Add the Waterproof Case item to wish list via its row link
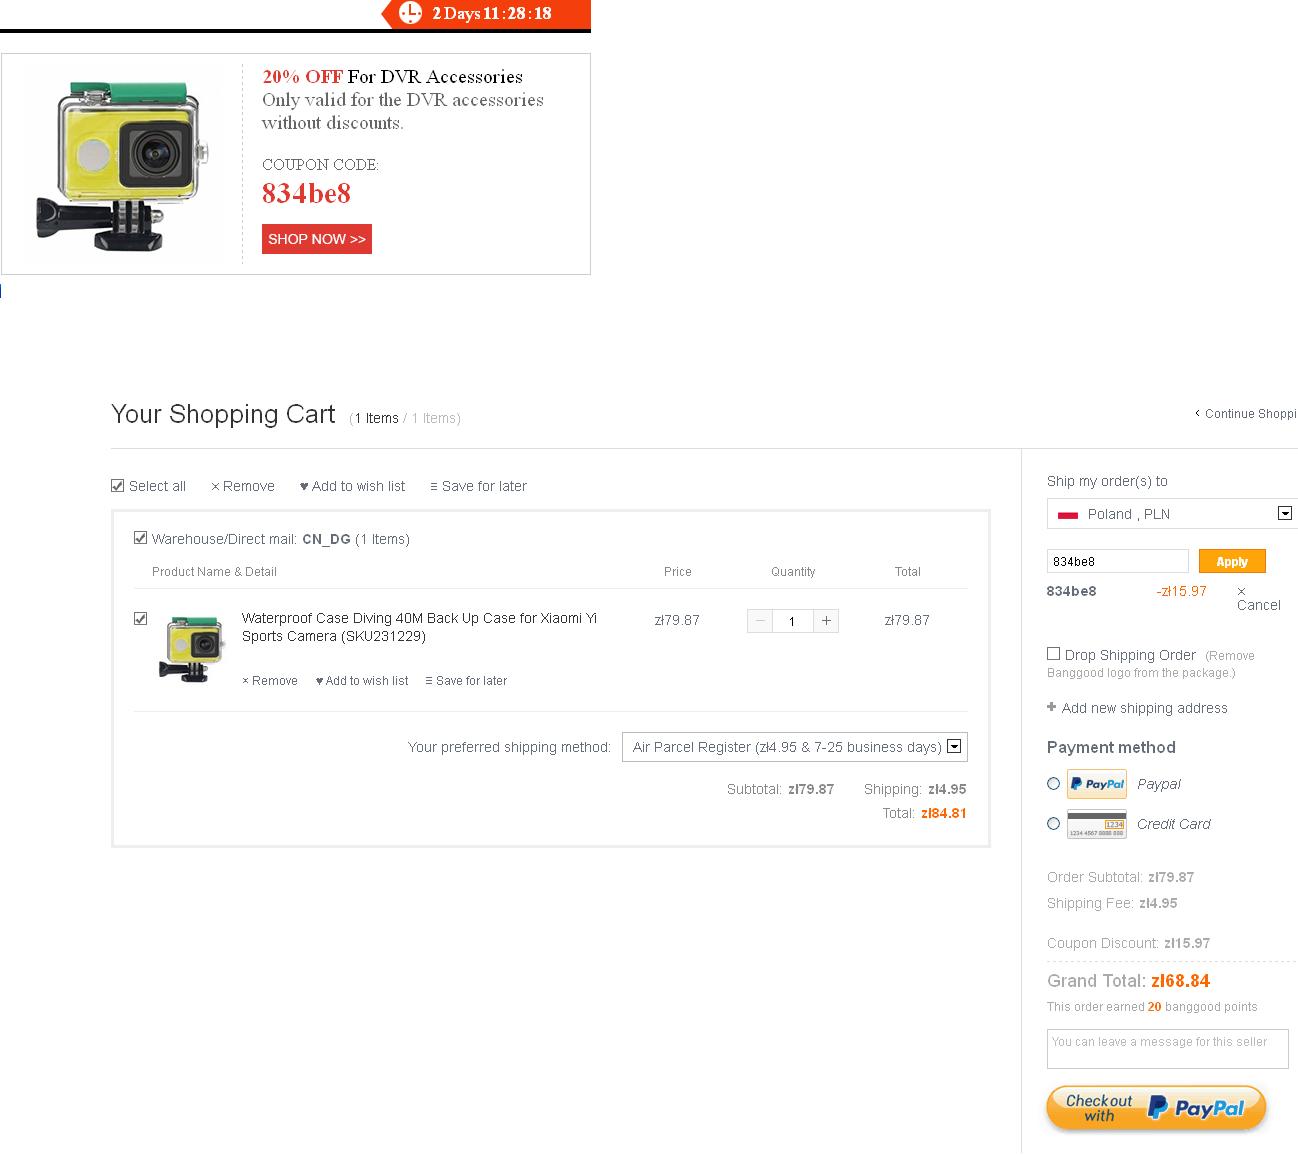 pyautogui.click(x=362, y=681)
